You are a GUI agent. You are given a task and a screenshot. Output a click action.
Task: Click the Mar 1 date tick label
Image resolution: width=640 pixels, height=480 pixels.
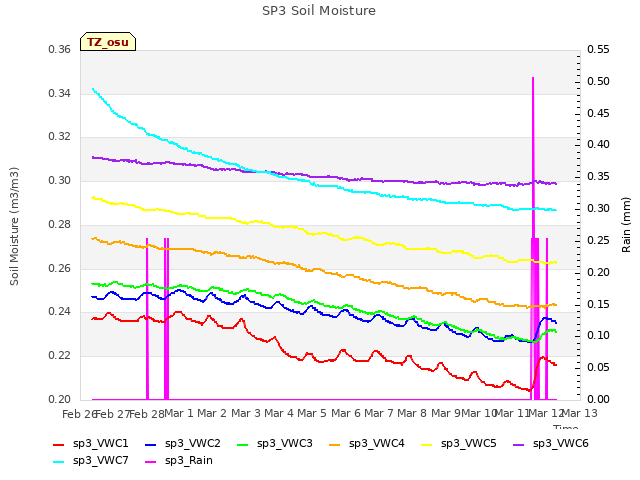pos(178,413)
